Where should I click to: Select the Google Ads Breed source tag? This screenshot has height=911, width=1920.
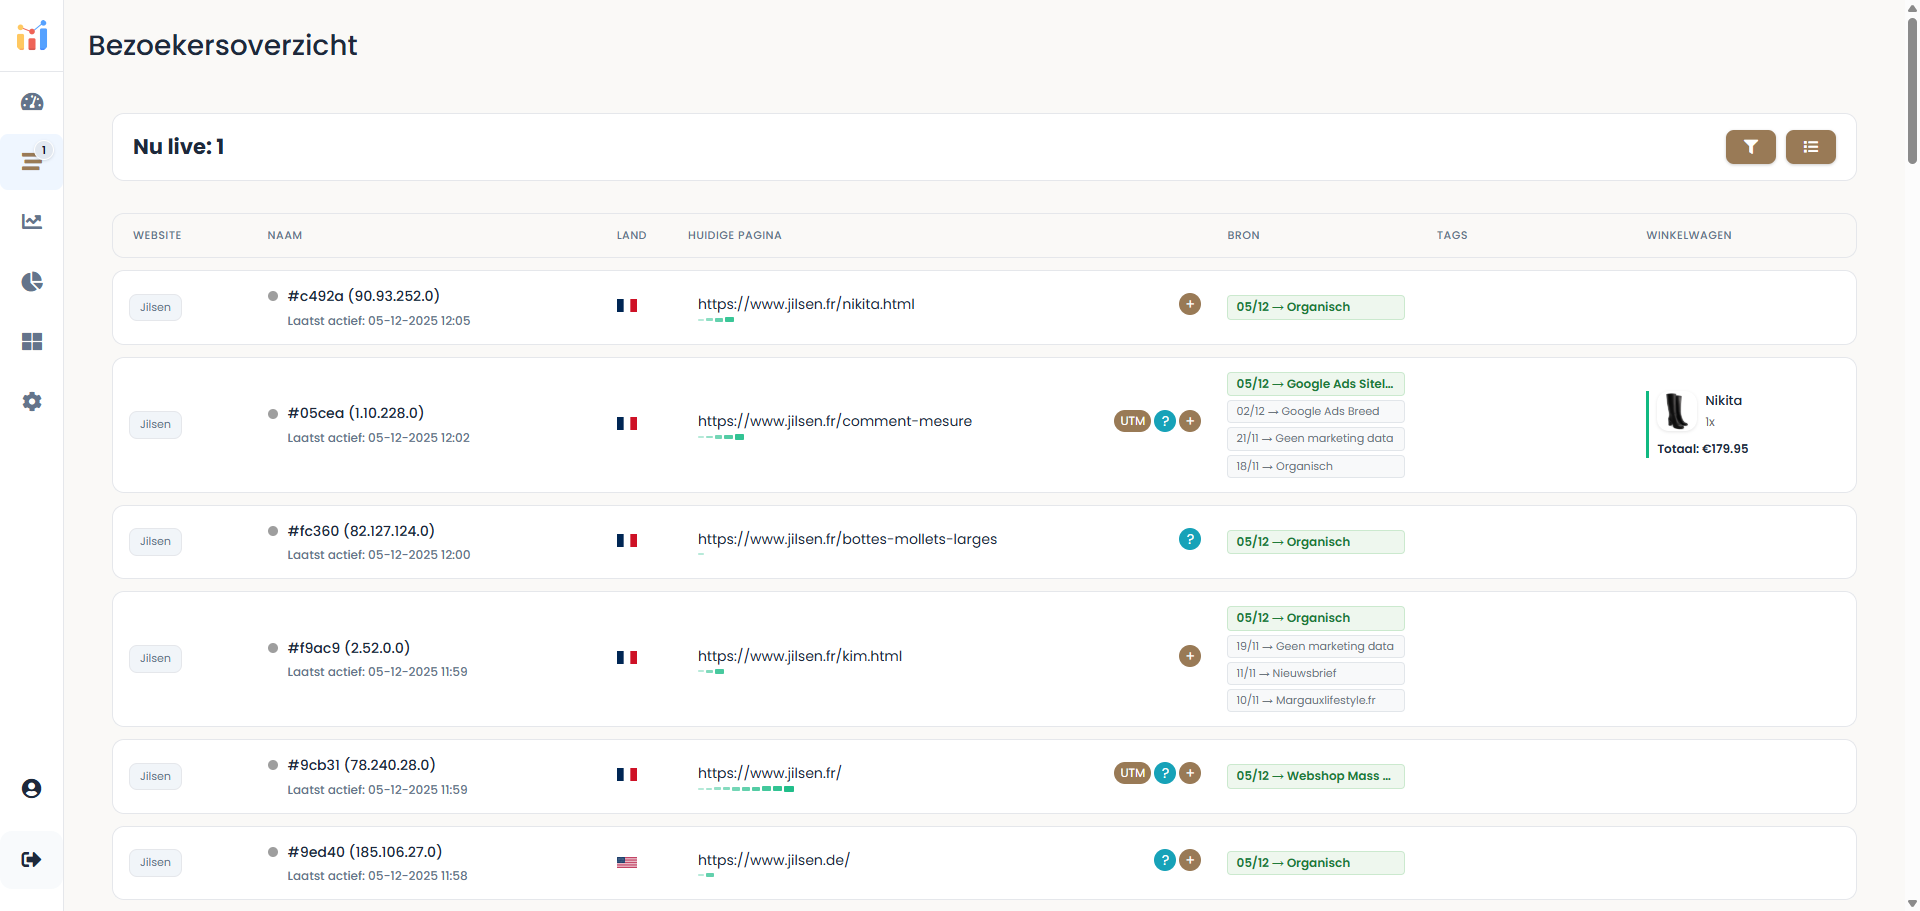click(x=1314, y=411)
